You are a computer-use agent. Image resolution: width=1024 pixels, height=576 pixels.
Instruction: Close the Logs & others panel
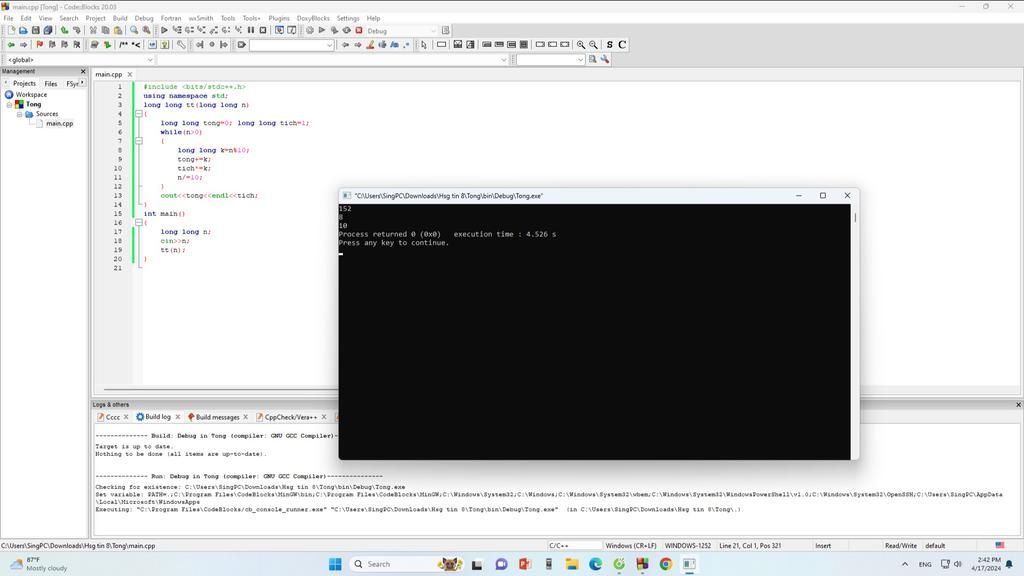tap(1018, 405)
